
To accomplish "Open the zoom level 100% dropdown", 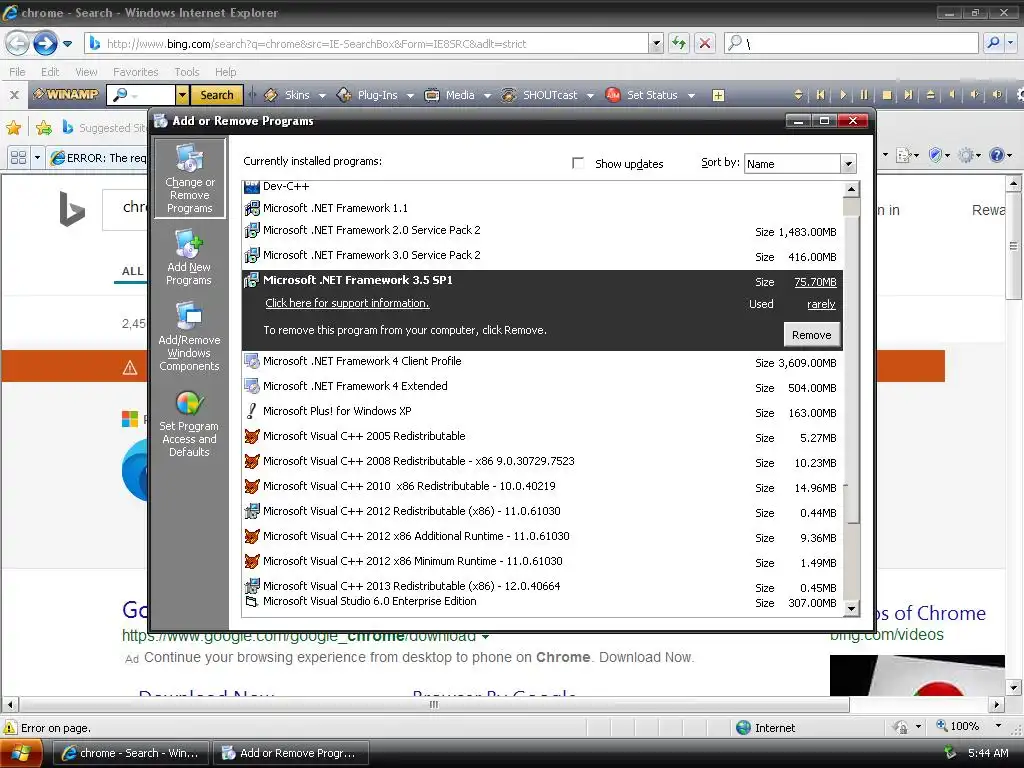I will (998, 726).
